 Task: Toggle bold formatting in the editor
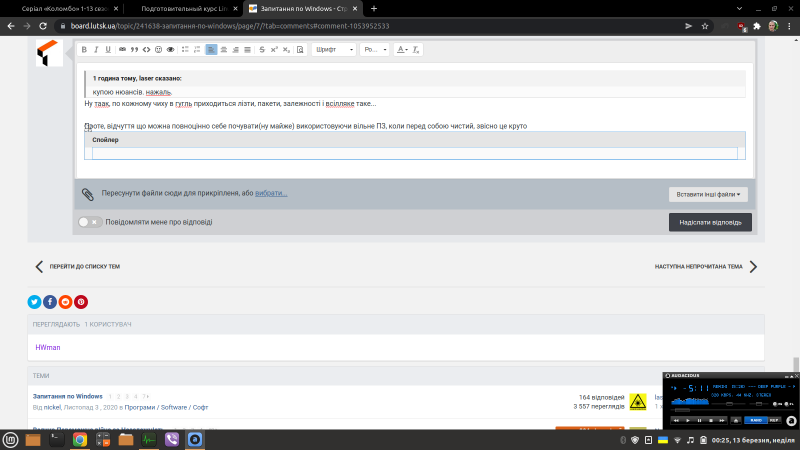[x=84, y=49]
